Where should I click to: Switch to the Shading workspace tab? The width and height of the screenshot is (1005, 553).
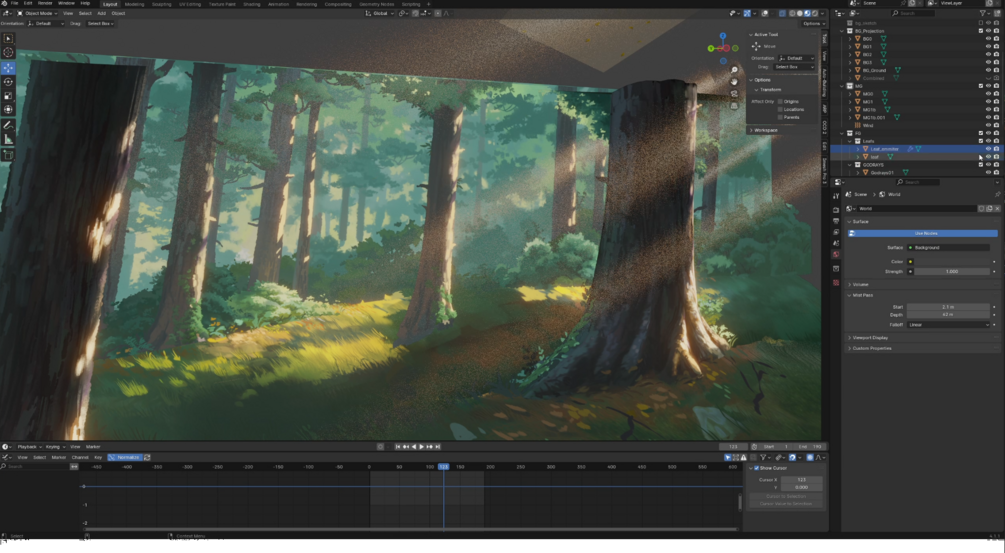pos(252,4)
